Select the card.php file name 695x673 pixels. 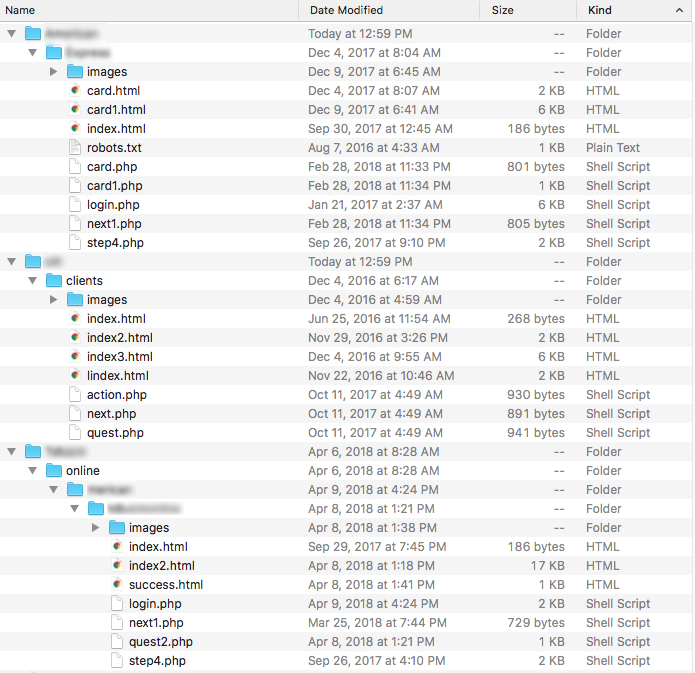[x=112, y=167]
